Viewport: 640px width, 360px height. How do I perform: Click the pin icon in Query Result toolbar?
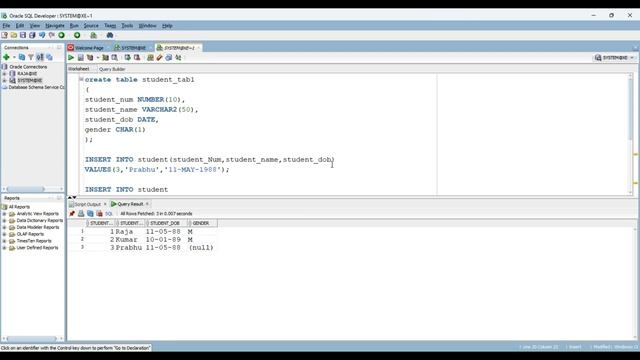[x=72, y=213]
